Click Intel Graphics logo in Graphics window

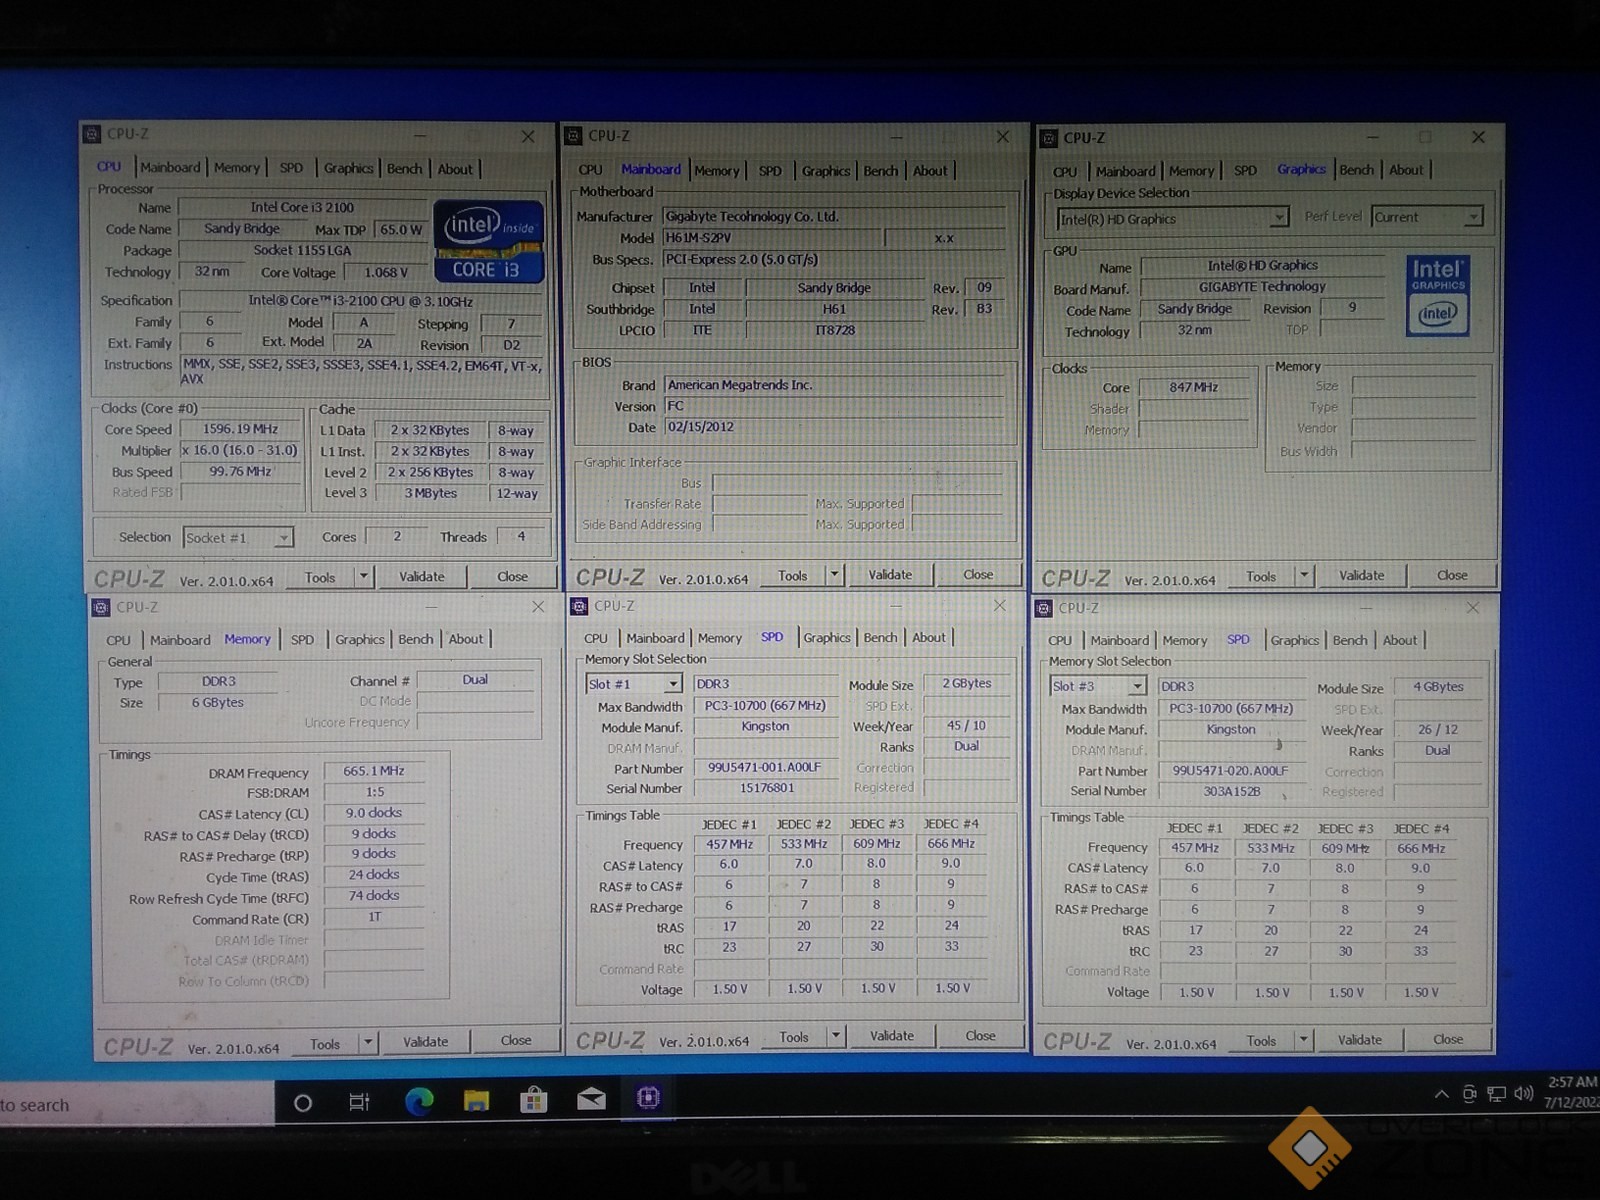[x=1437, y=295]
